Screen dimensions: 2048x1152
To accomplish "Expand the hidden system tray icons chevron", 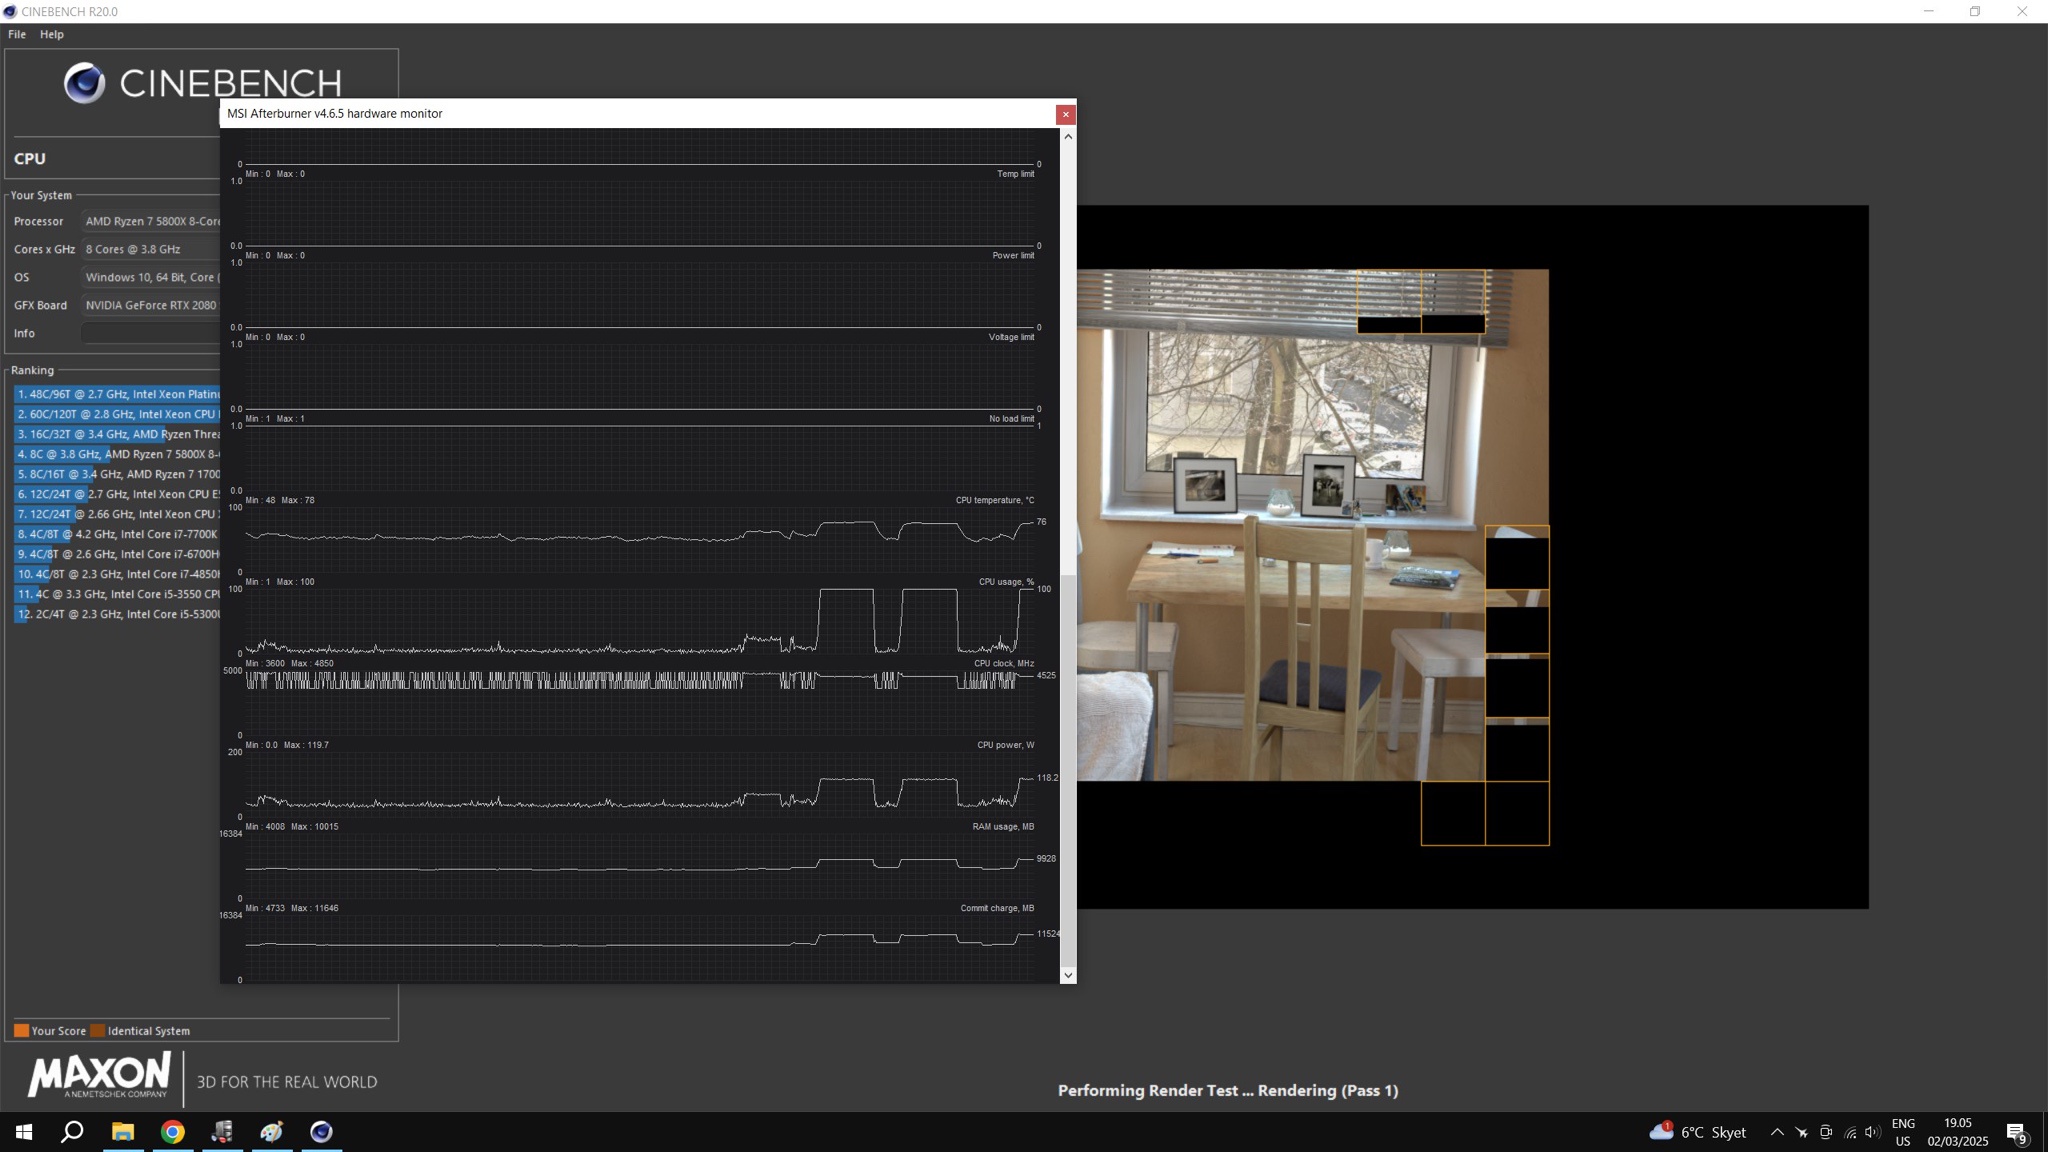I will click(1777, 1132).
